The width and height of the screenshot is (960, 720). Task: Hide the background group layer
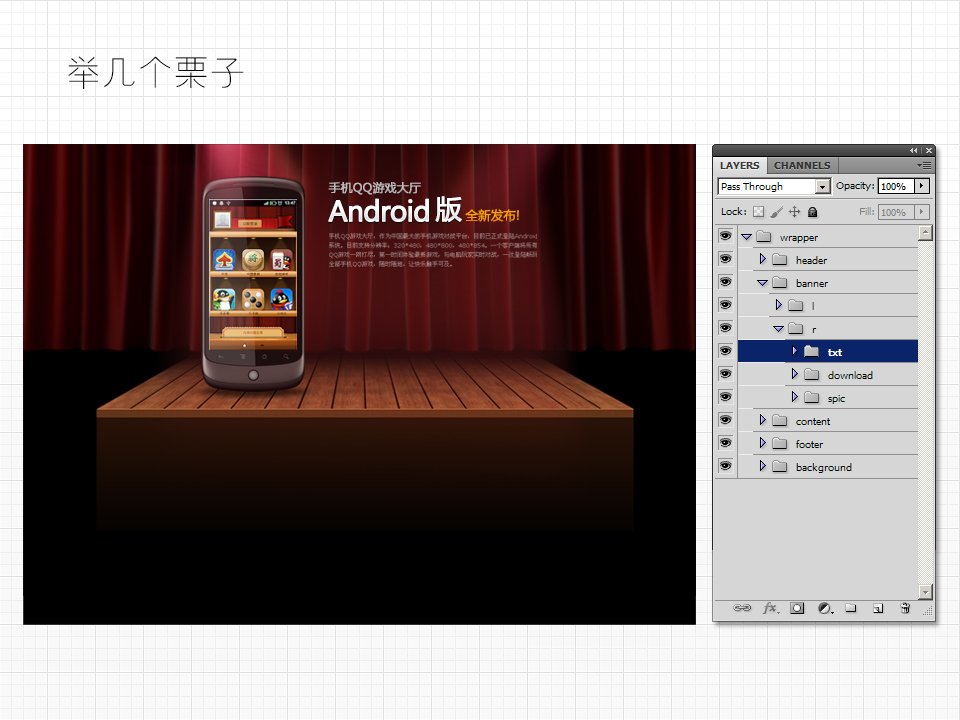pyautogui.click(x=725, y=467)
